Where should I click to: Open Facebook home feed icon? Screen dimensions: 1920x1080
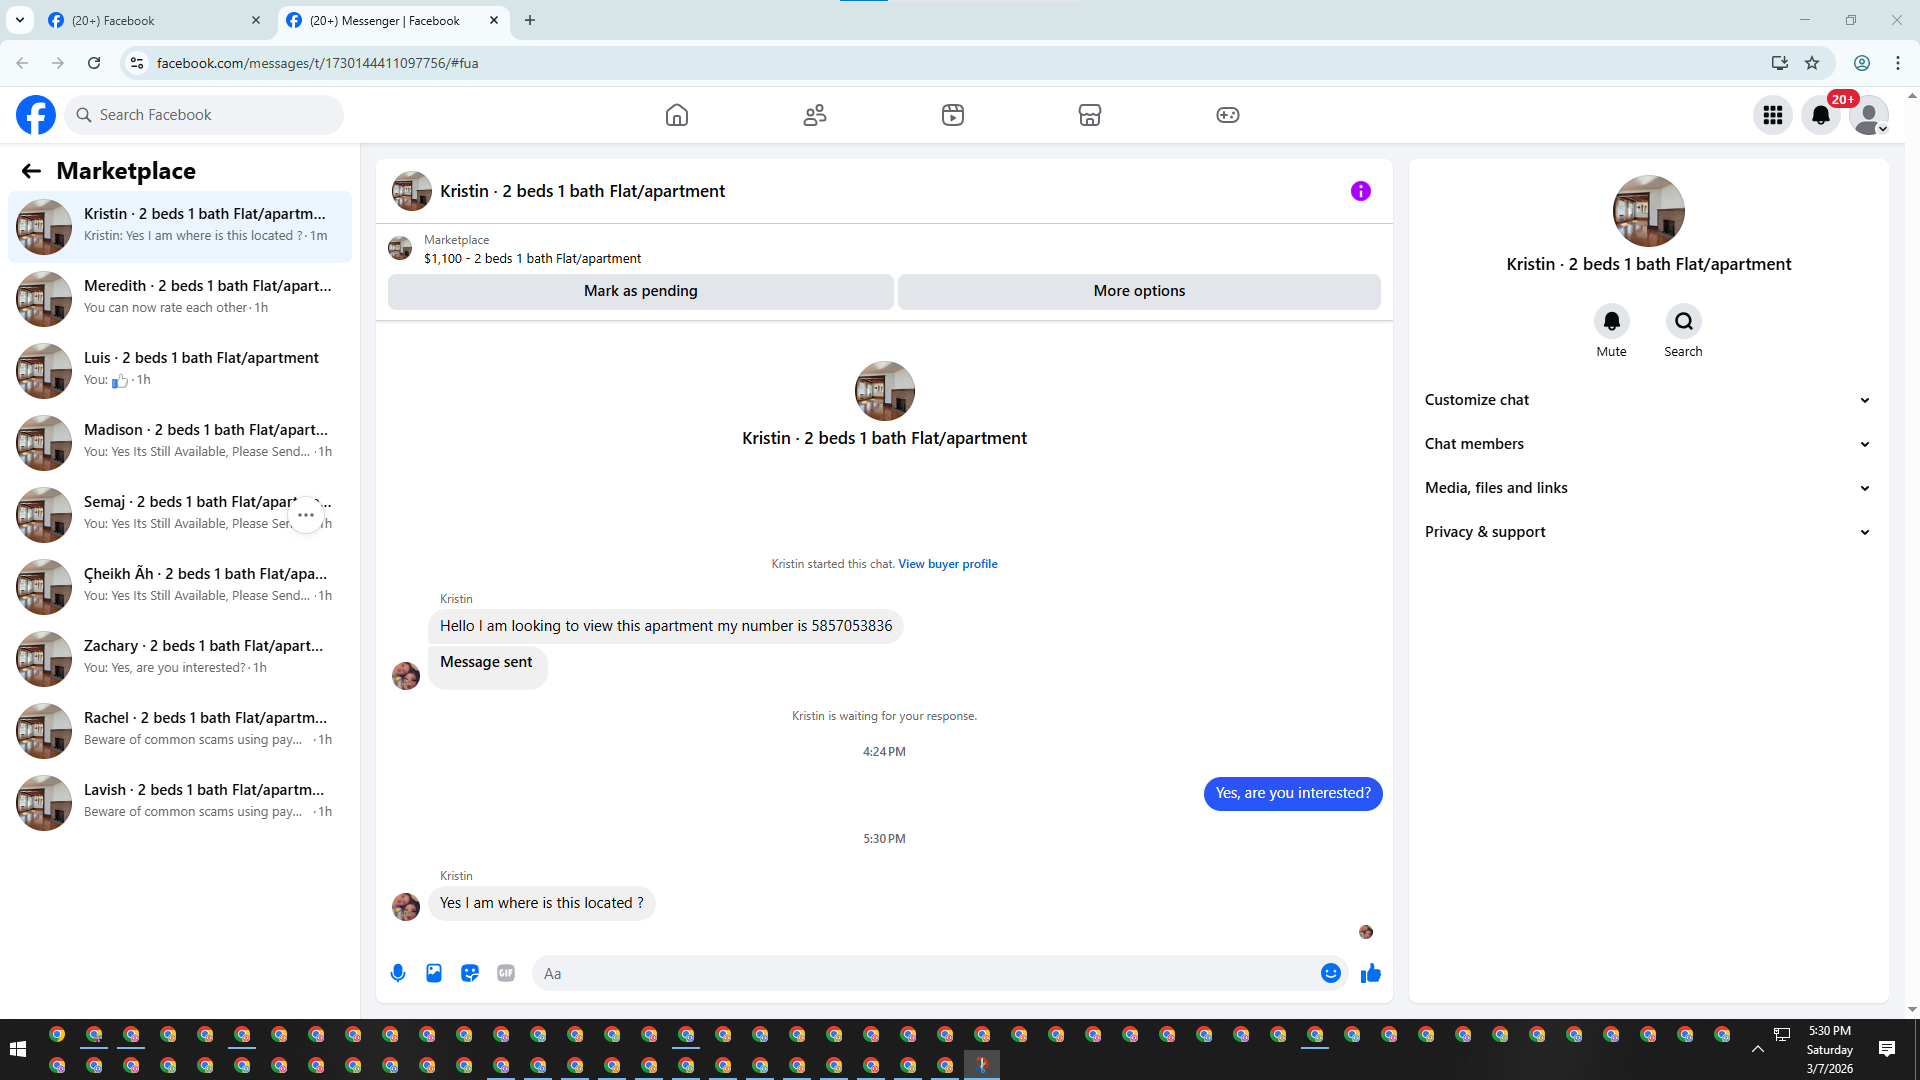coord(677,115)
